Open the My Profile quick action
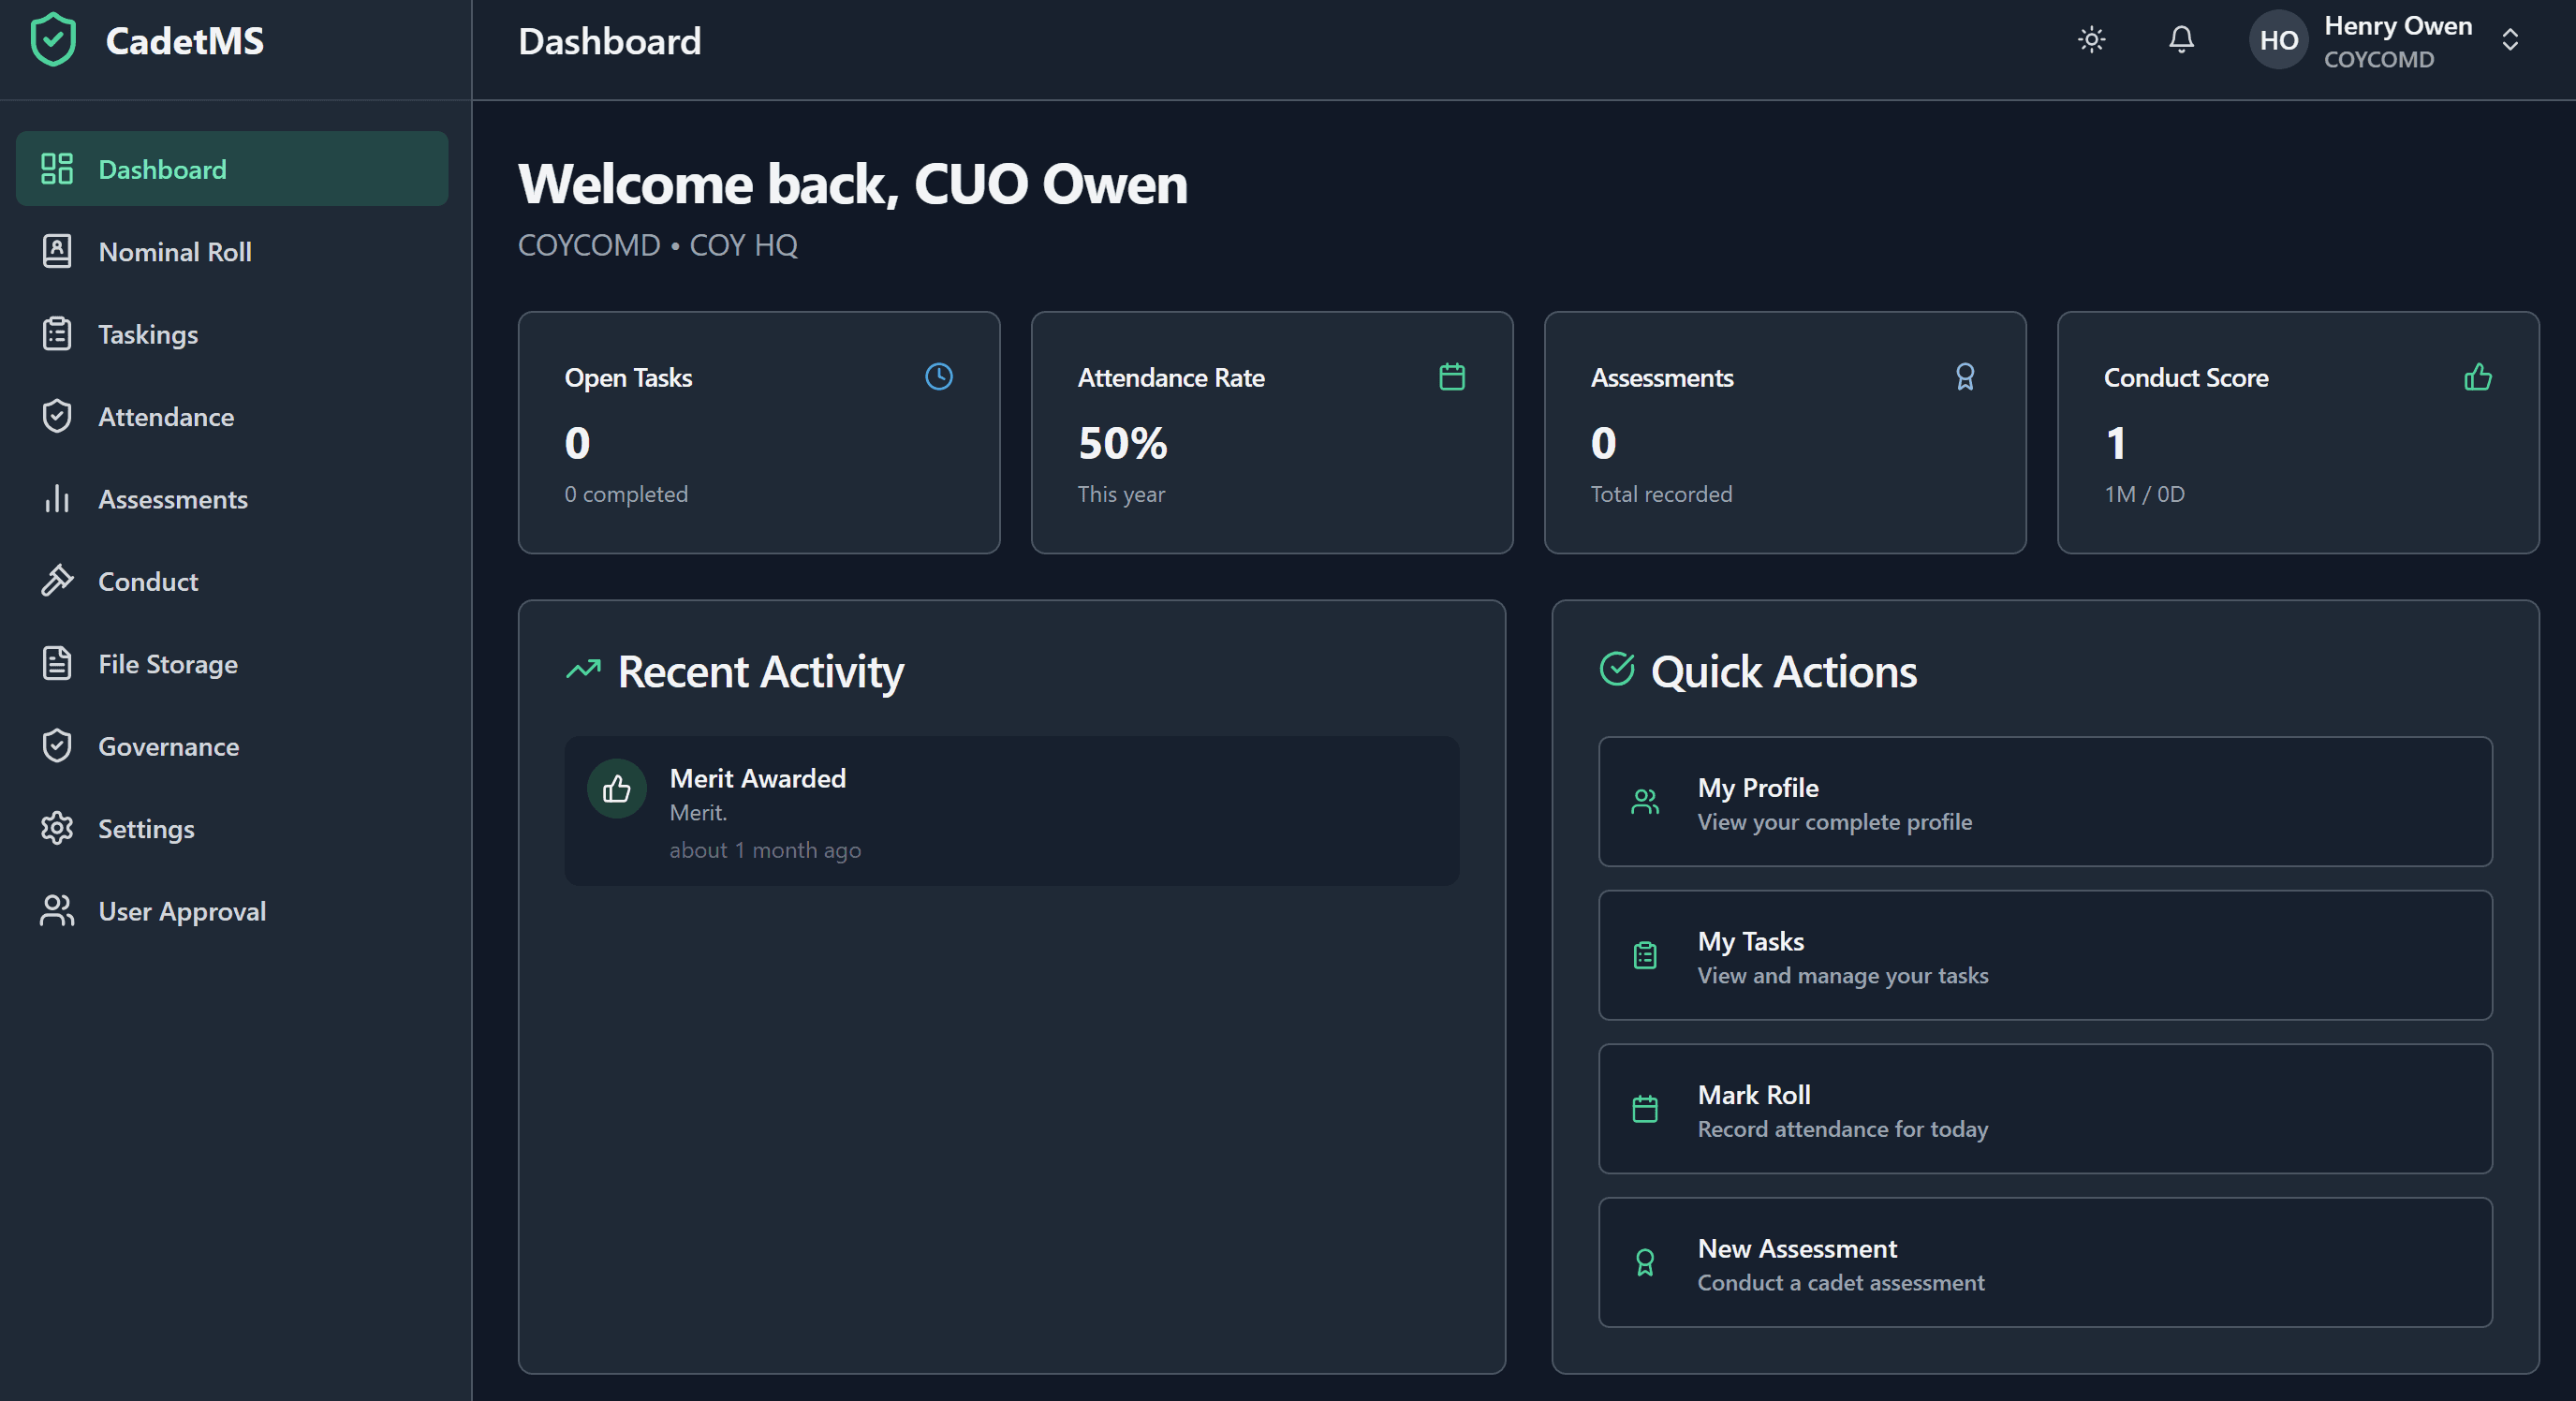This screenshot has height=1401, width=2576. point(2044,802)
